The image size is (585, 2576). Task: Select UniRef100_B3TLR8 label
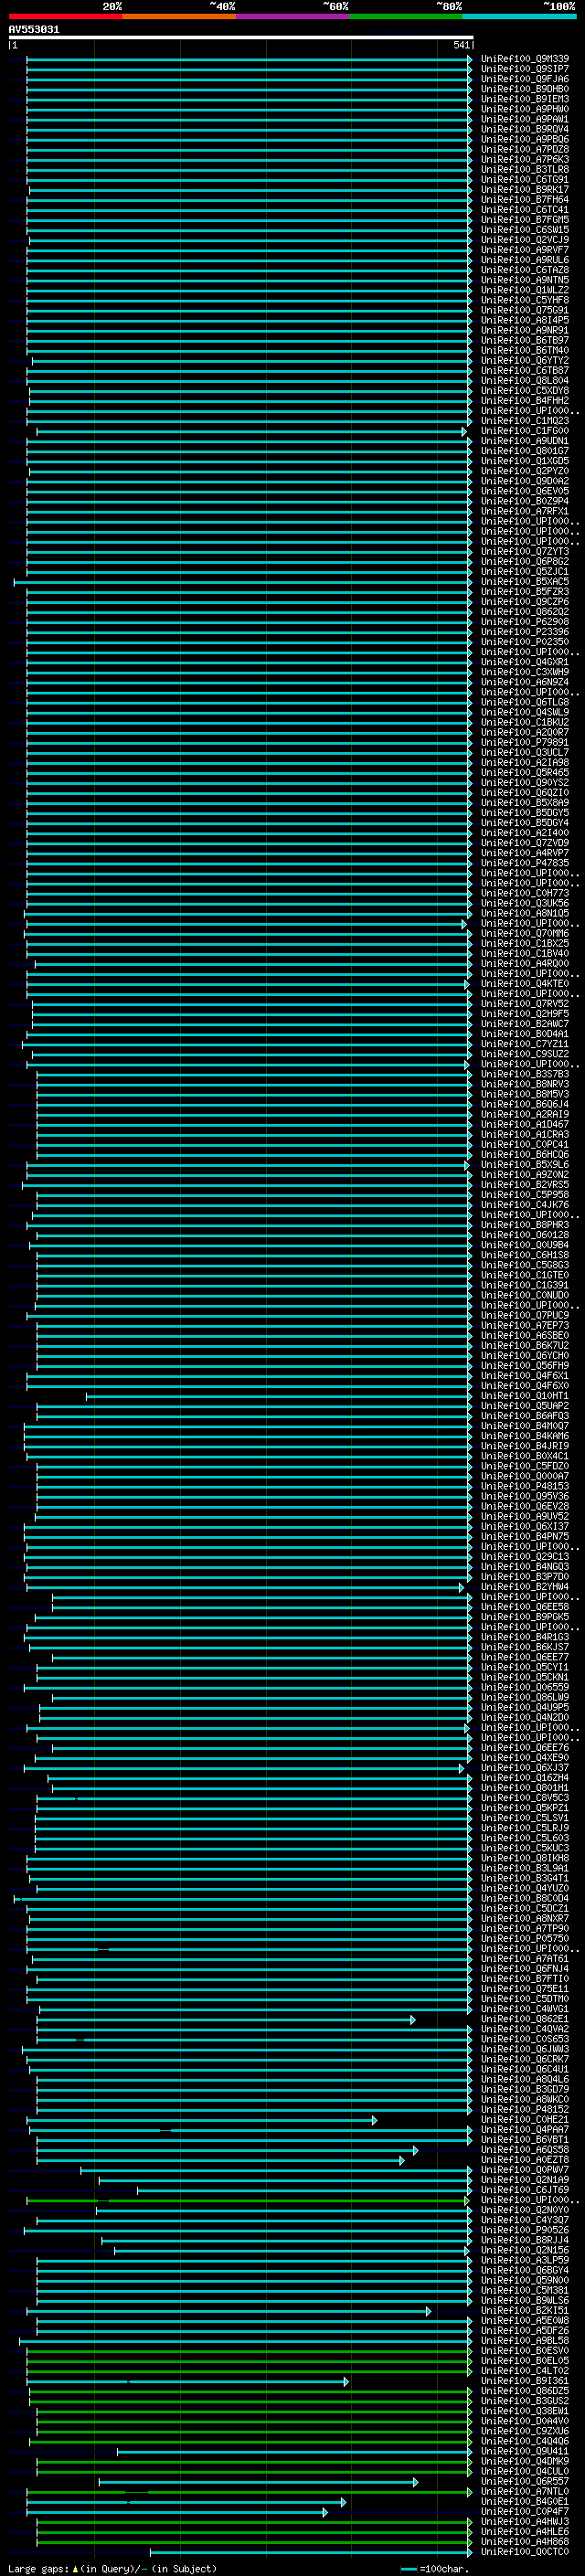[x=525, y=169]
